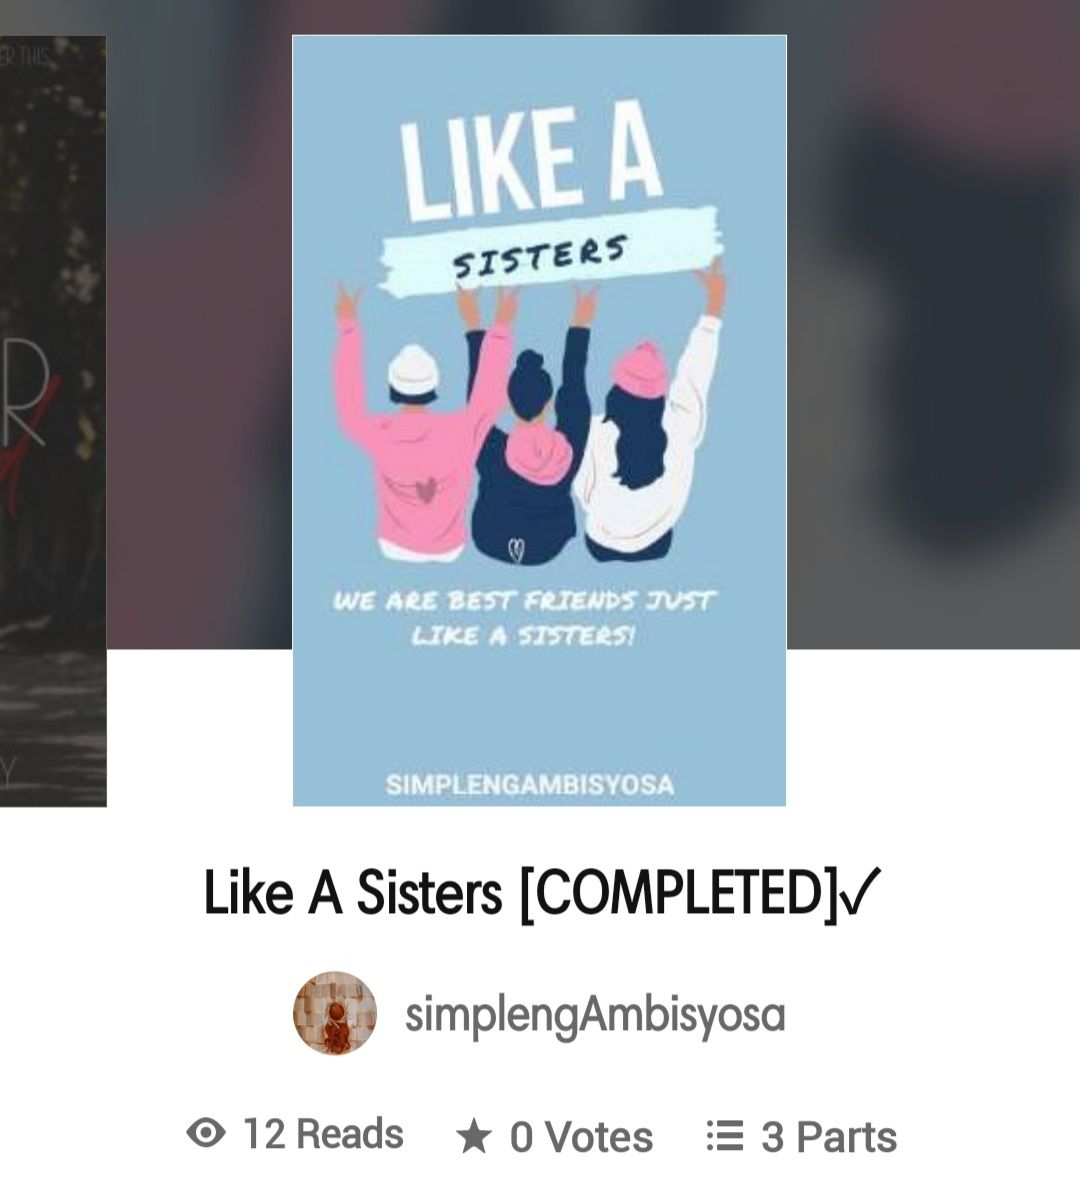Select the partially visible dark cover at left
This screenshot has width=1080, height=1181.
click(53, 420)
